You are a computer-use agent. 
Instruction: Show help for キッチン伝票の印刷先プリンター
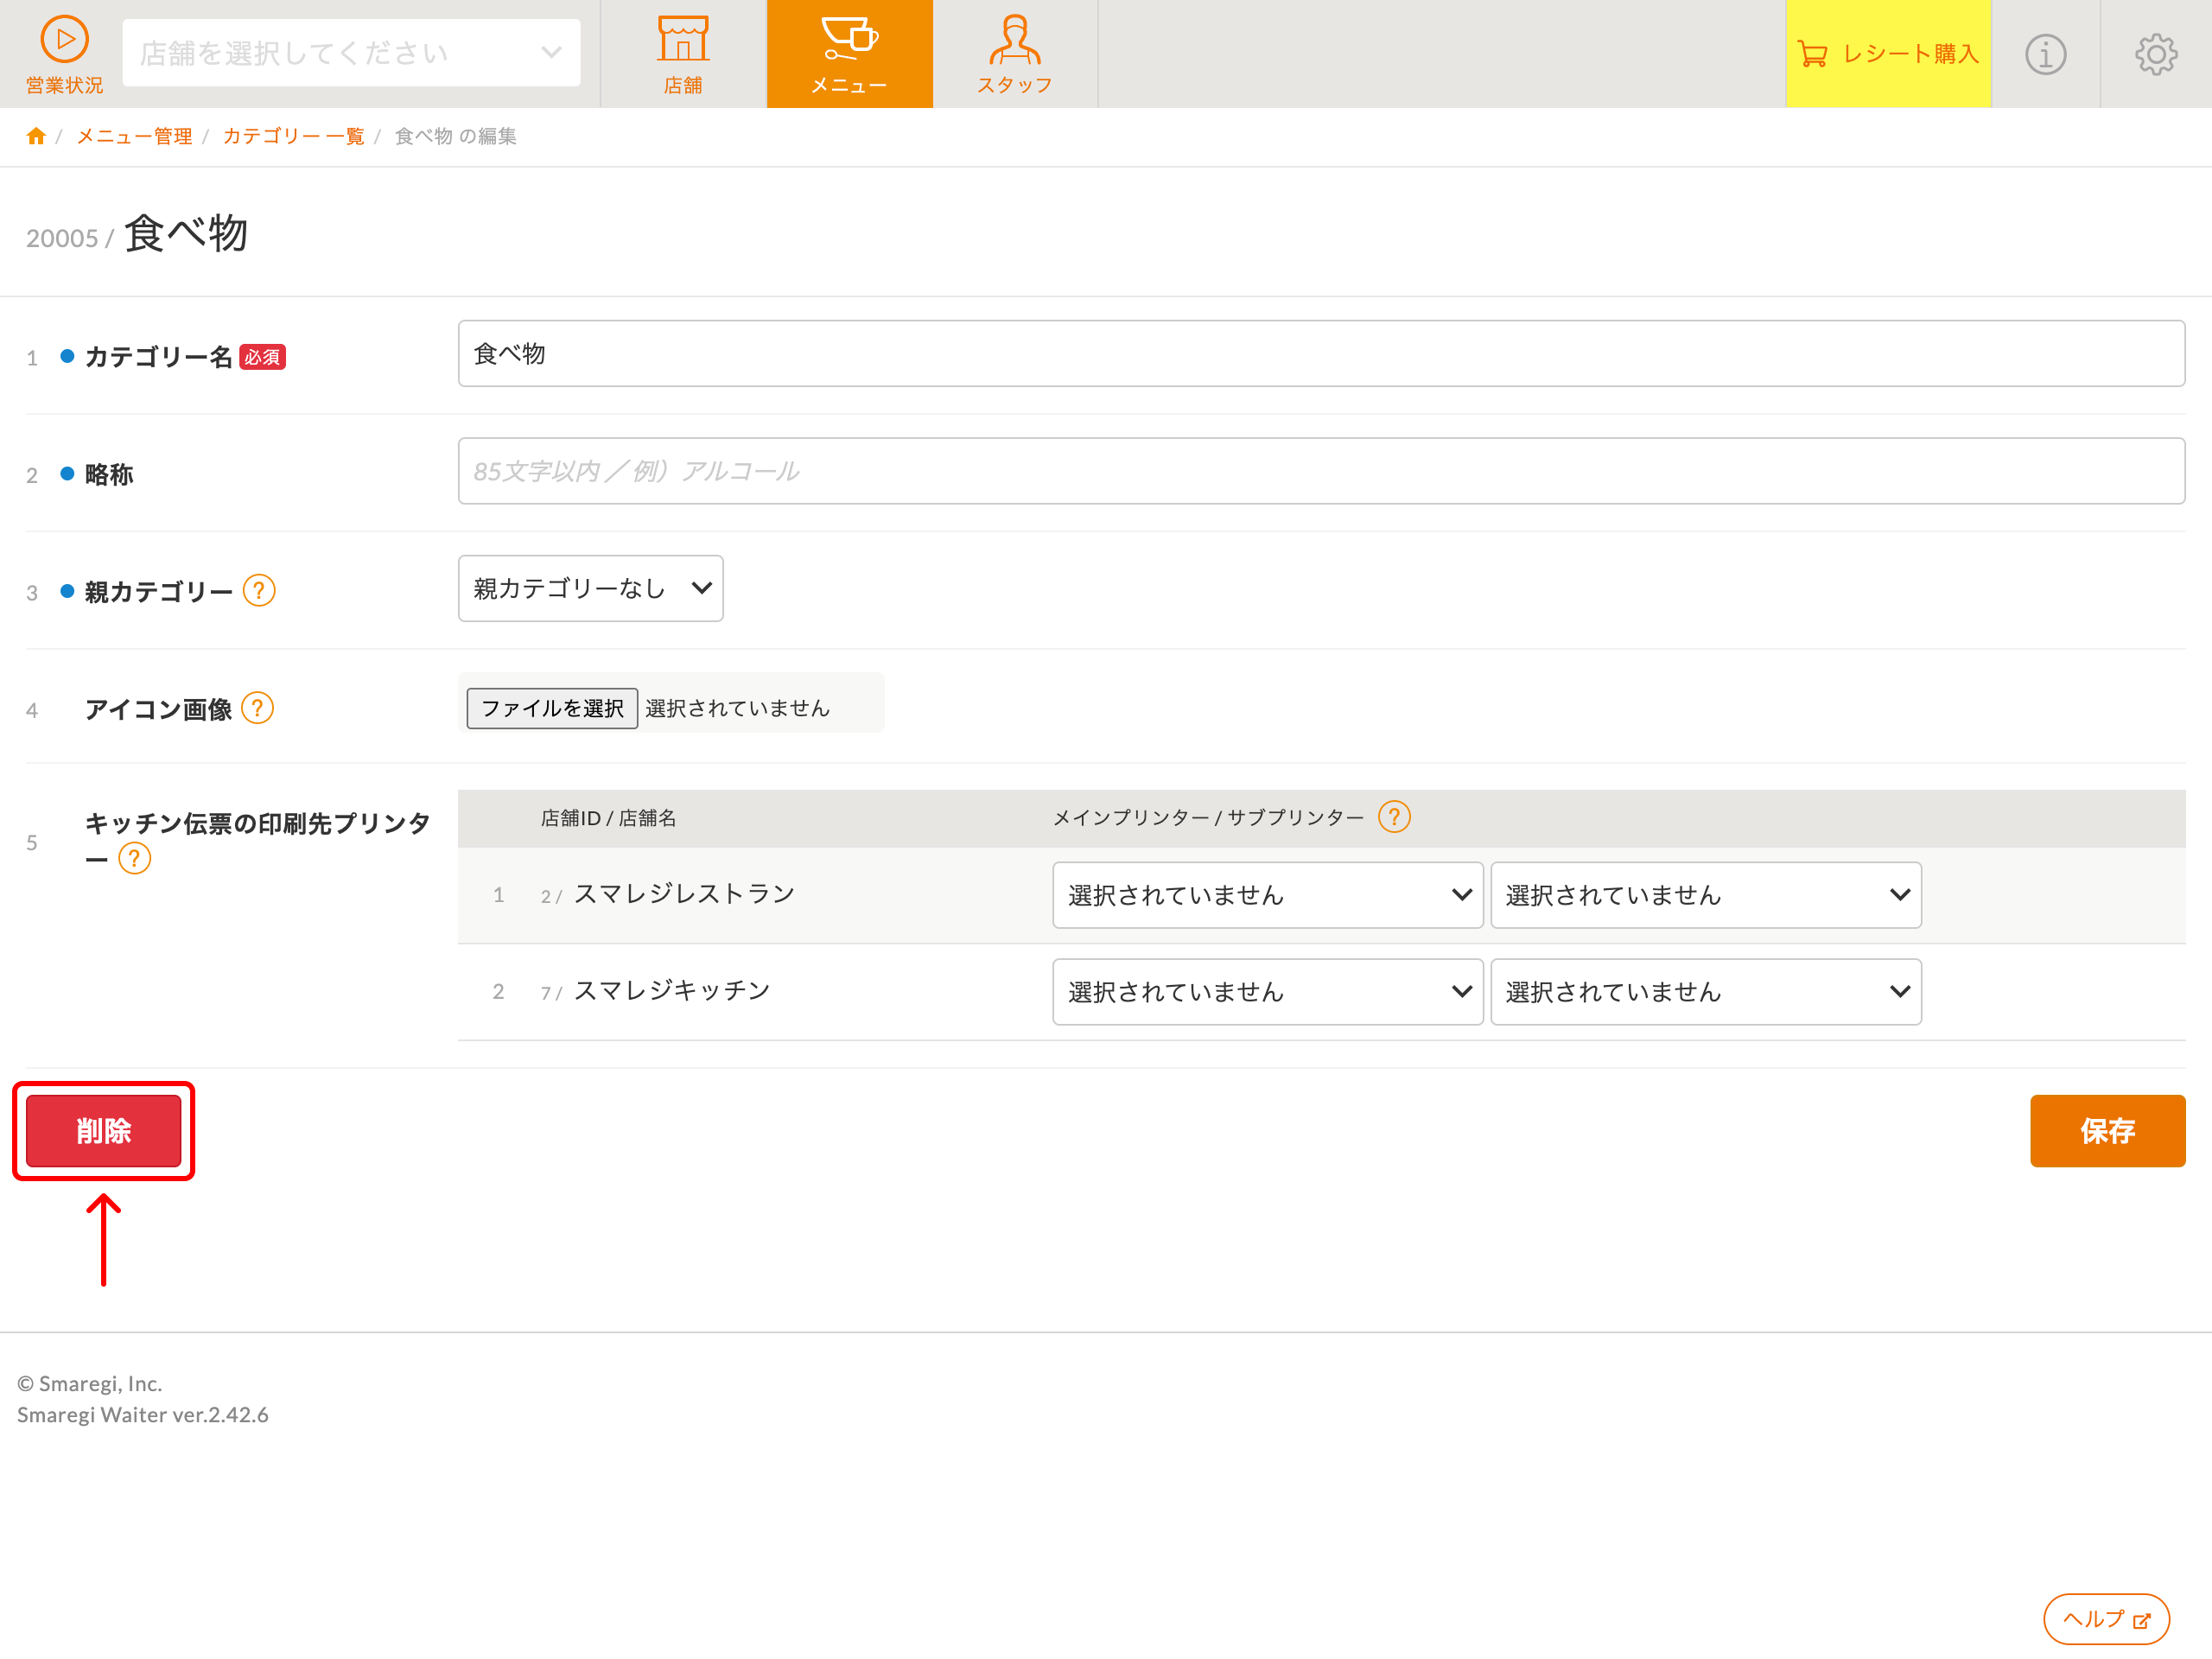(x=134, y=858)
